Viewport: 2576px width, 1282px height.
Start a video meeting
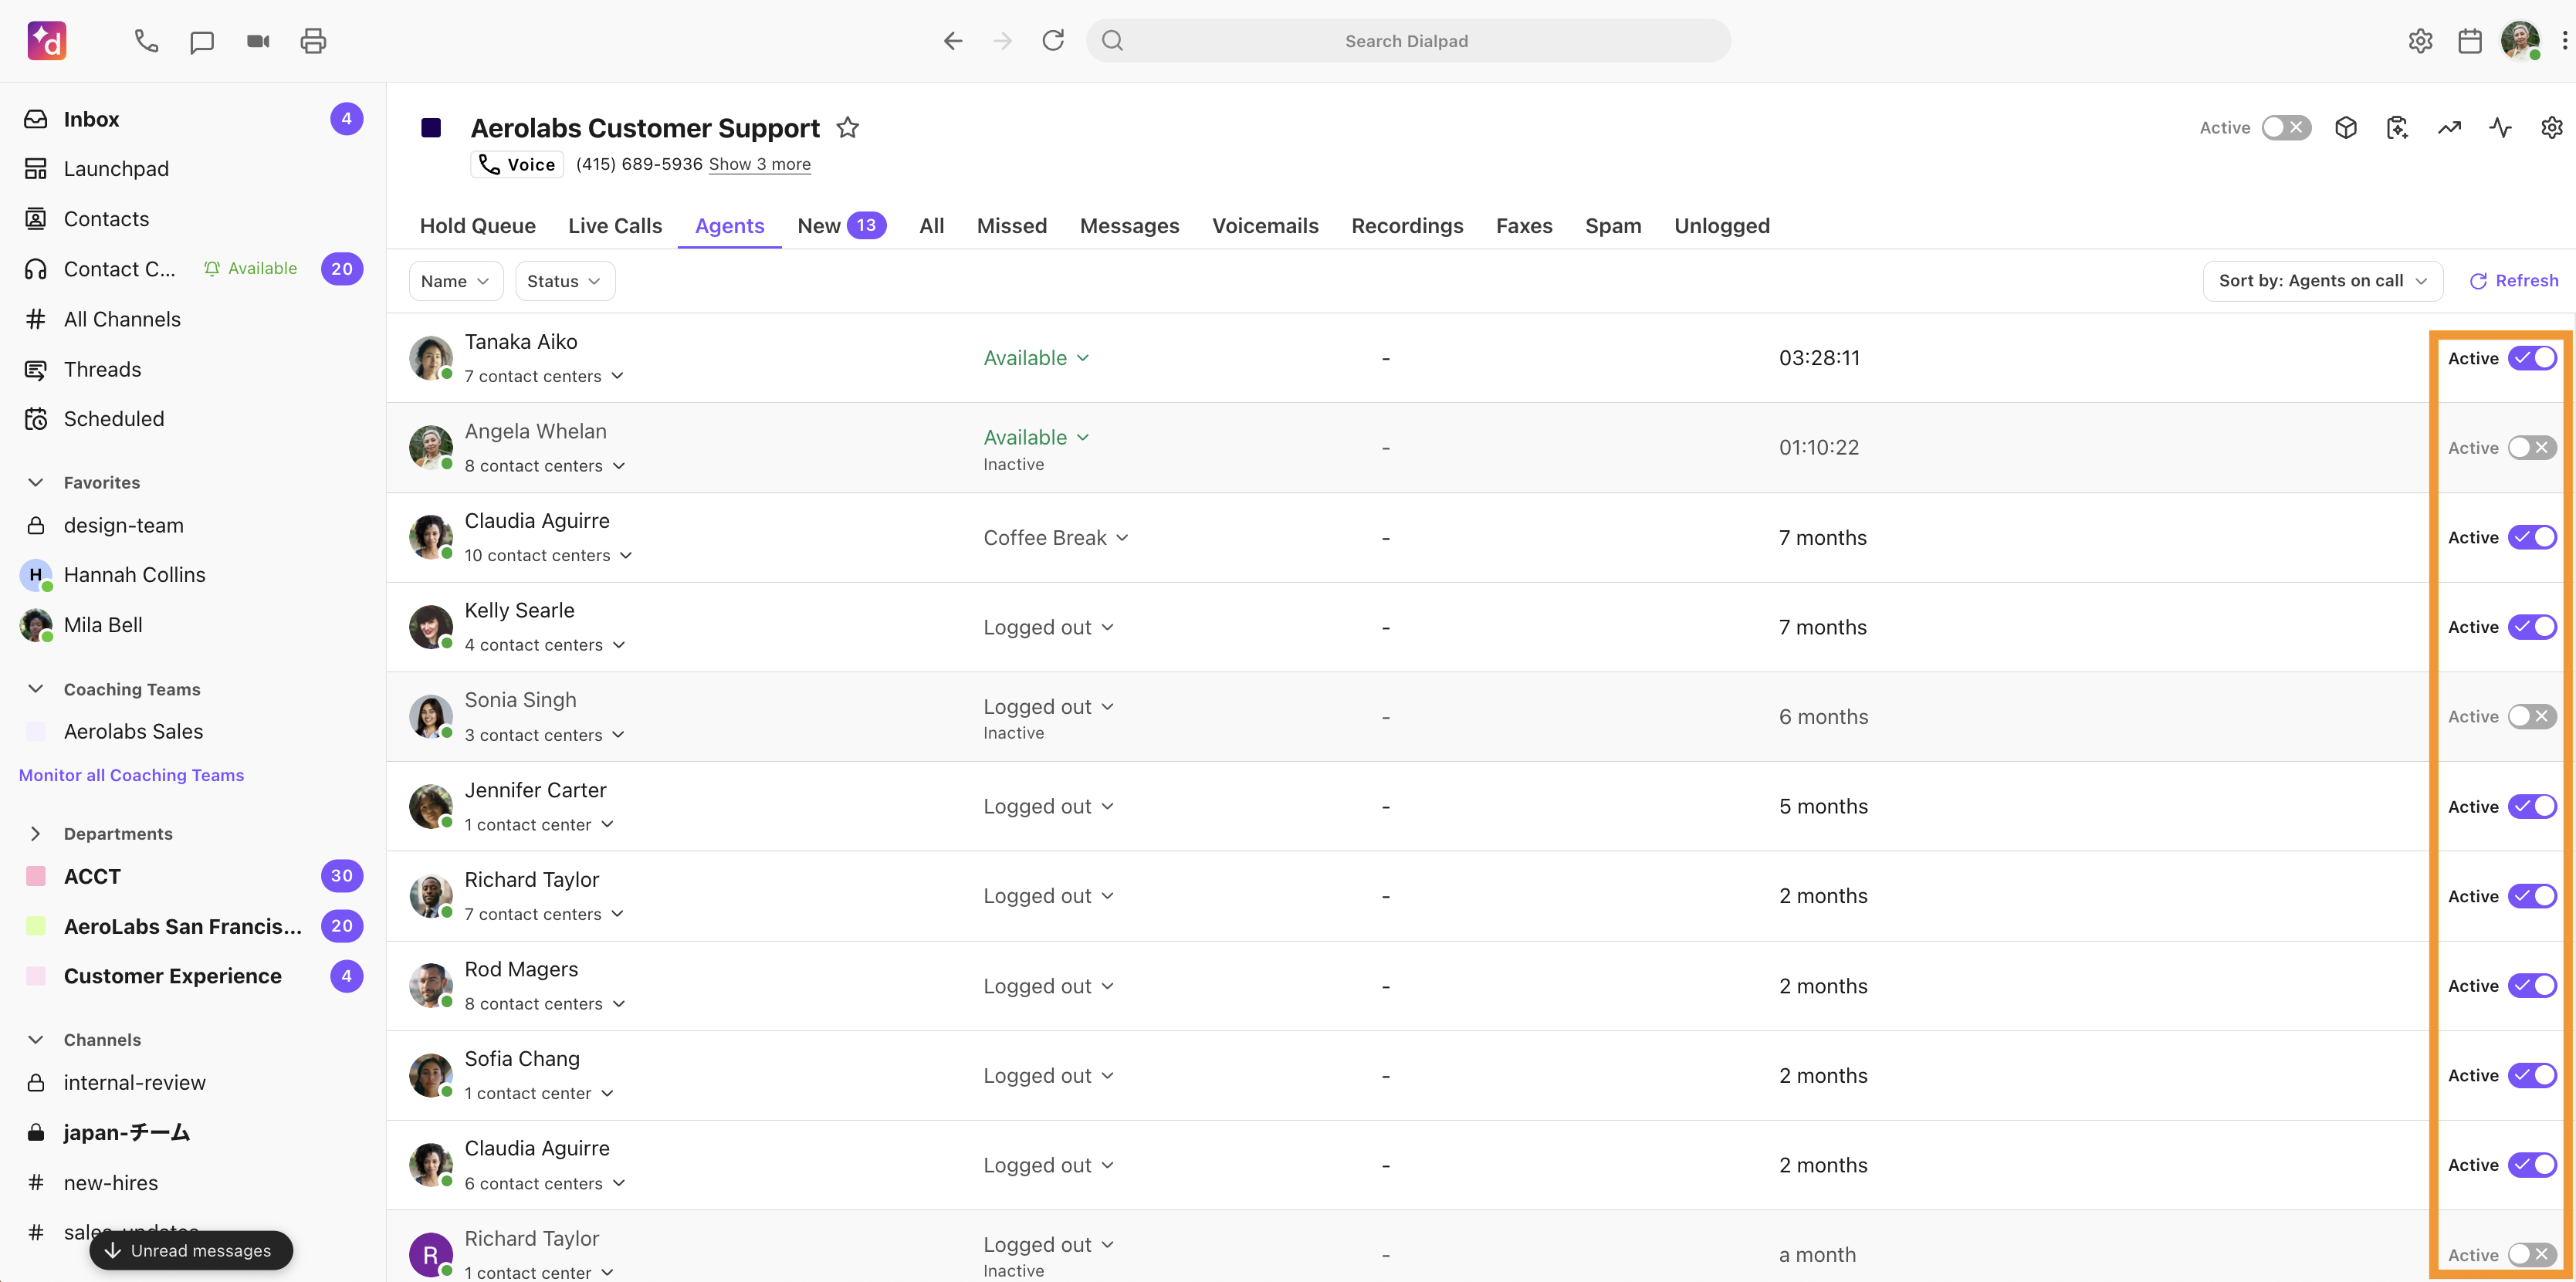pos(258,41)
